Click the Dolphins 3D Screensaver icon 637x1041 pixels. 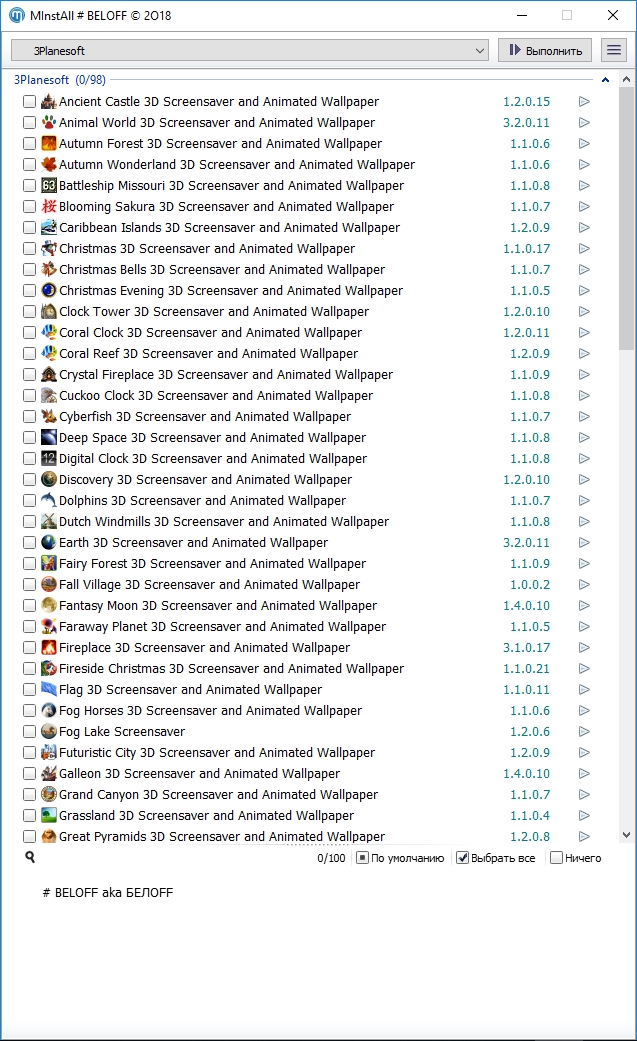coord(48,500)
